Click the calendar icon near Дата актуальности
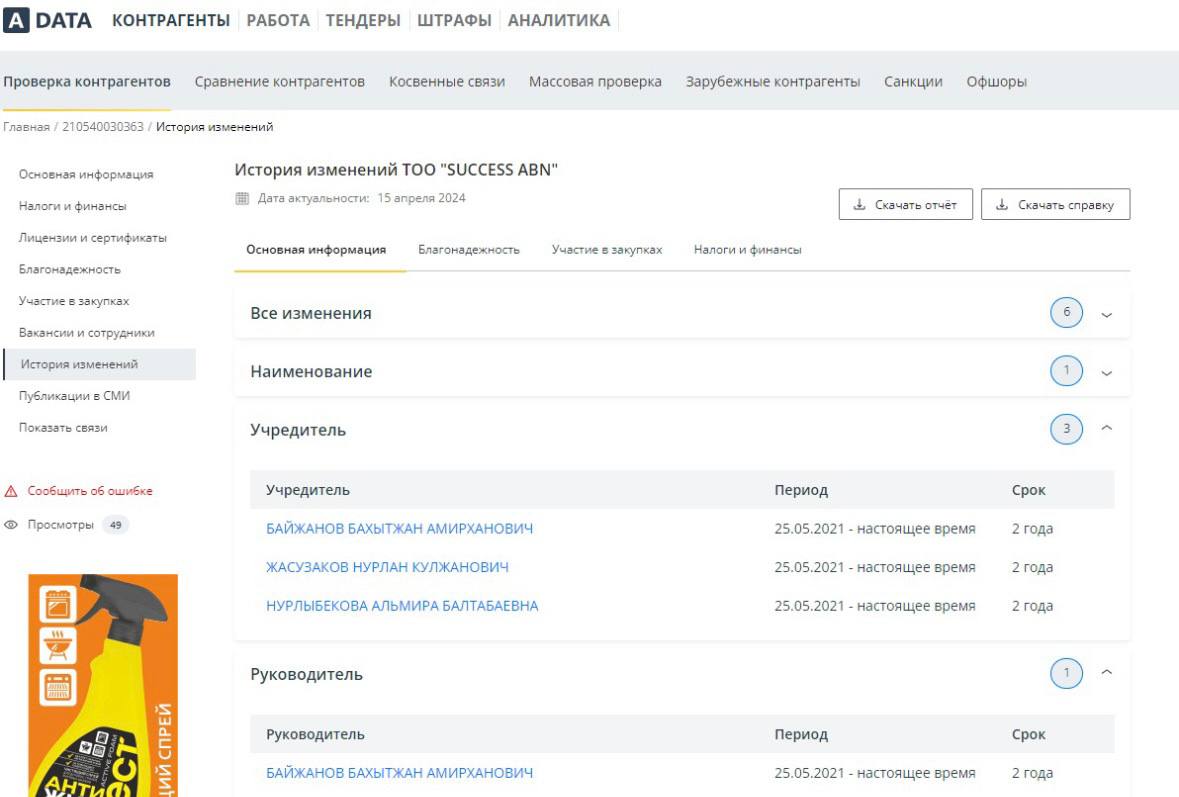This screenshot has height=797, width=1179. point(242,198)
